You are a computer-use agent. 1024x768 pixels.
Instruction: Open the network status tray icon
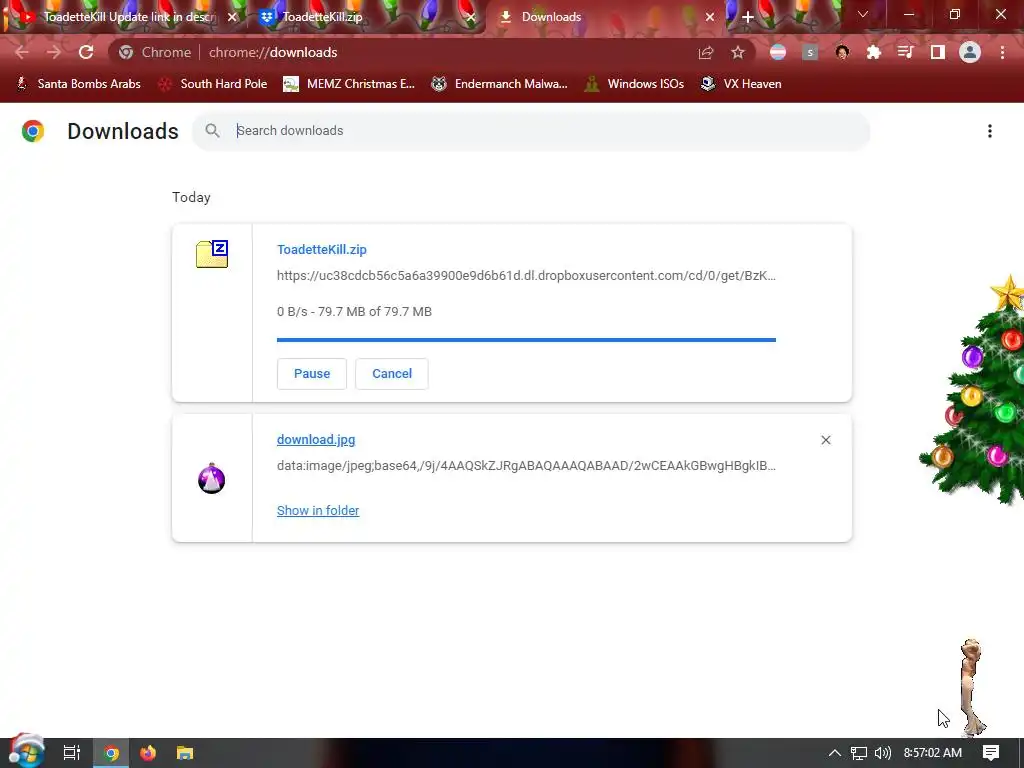click(x=859, y=753)
